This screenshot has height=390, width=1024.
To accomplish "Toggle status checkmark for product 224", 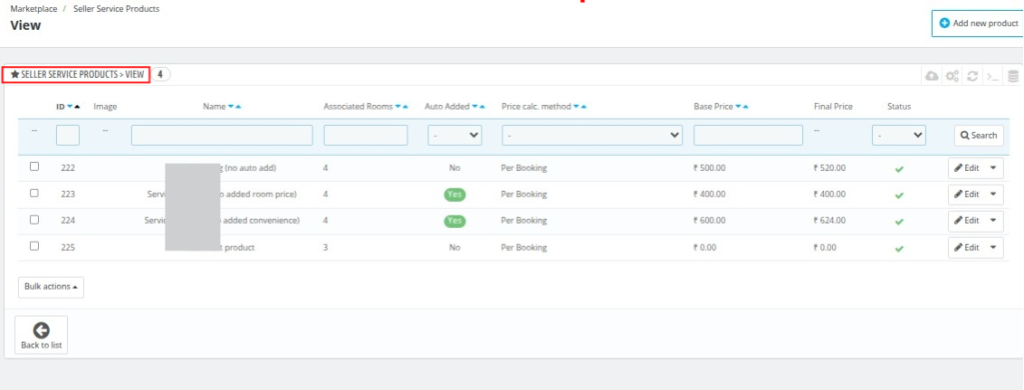I will (899, 221).
